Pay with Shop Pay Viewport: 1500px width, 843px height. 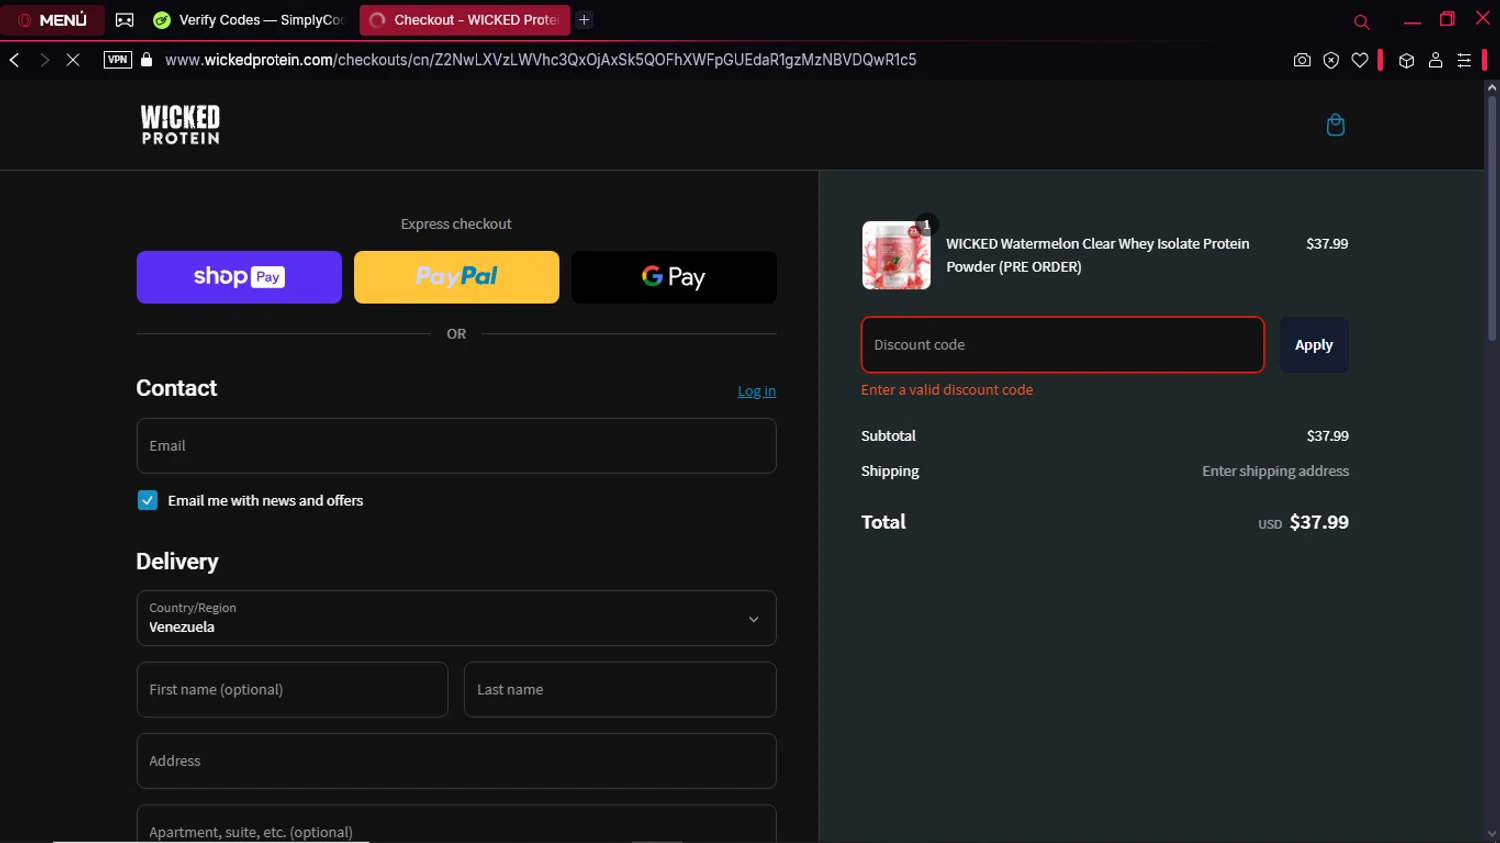(239, 277)
